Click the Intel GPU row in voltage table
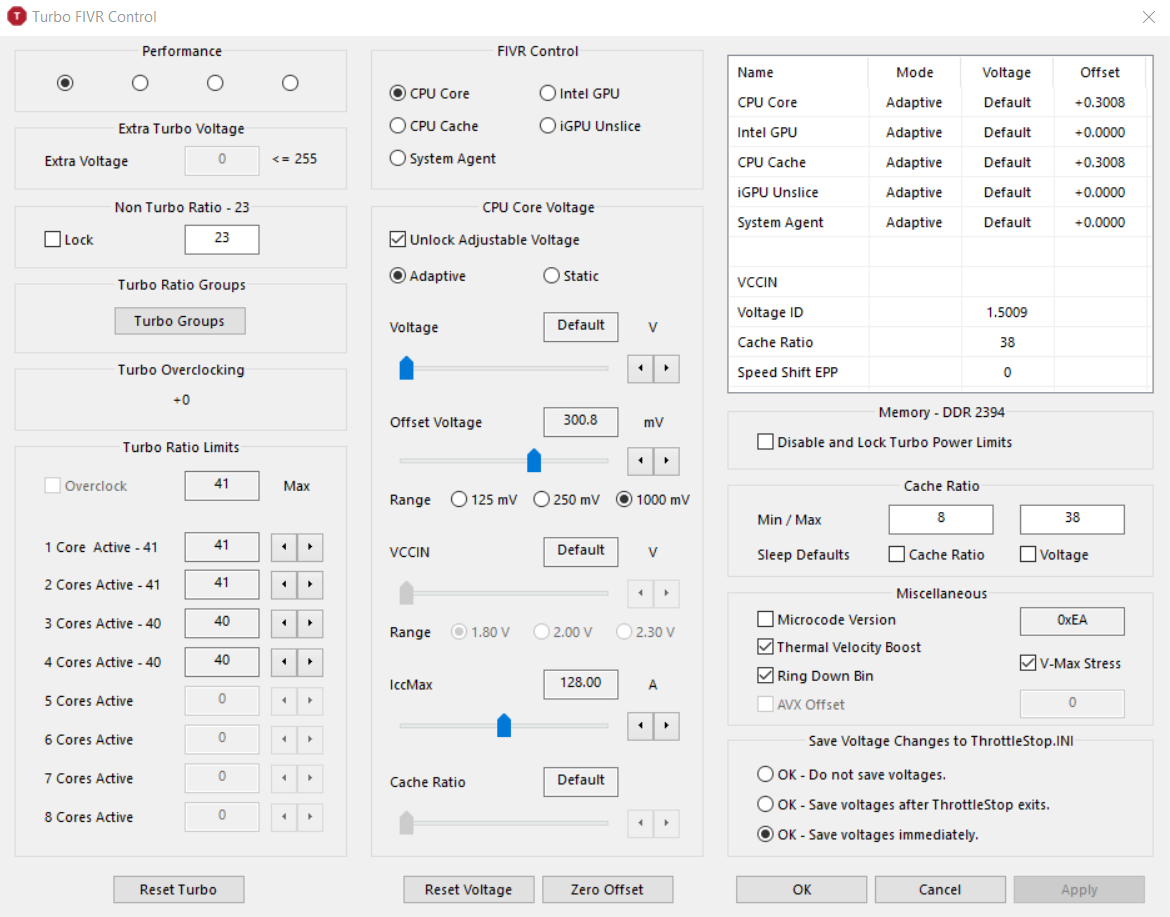This screenshot has height=917, width=1170. point(937,132)
